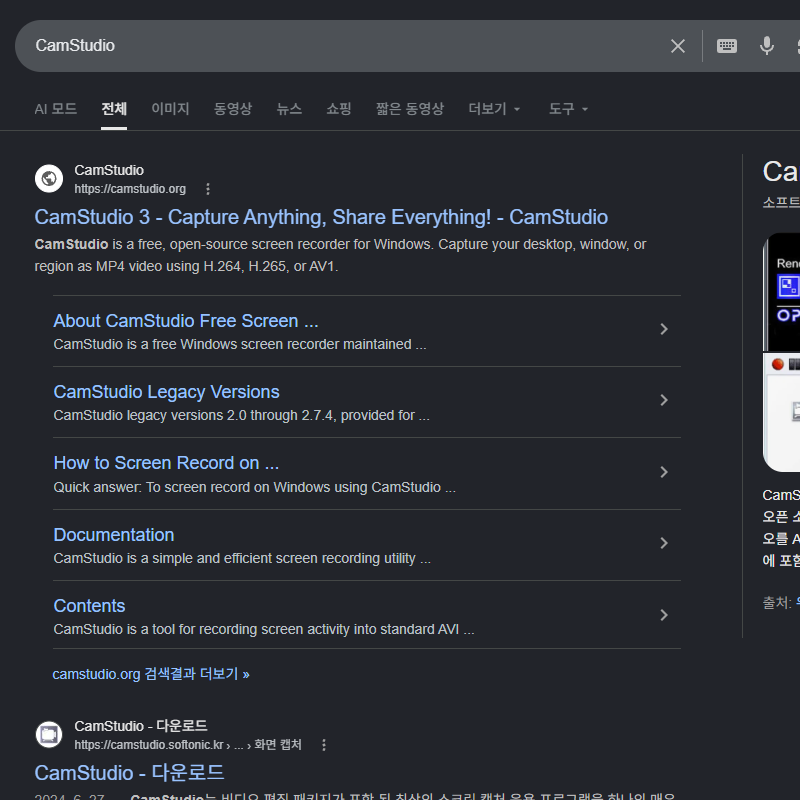
Task: Switch to the 이미지 tab
Action: coord(170,109)
